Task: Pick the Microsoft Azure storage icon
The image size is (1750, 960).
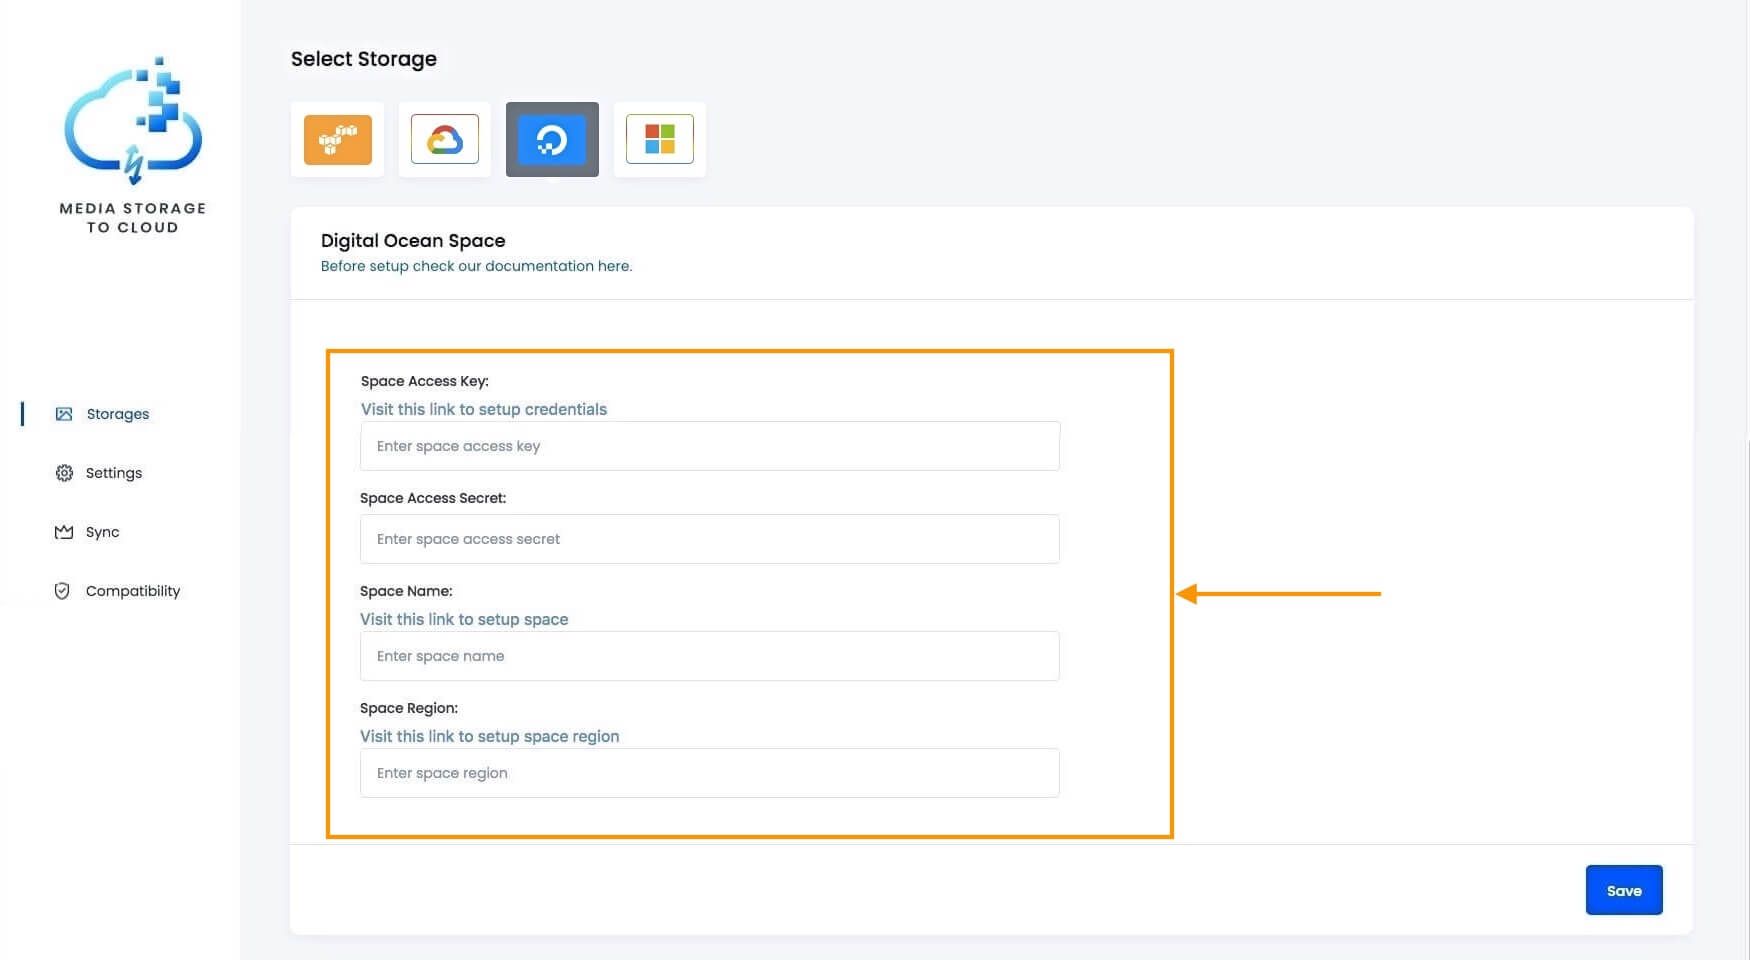Action: 659,139
